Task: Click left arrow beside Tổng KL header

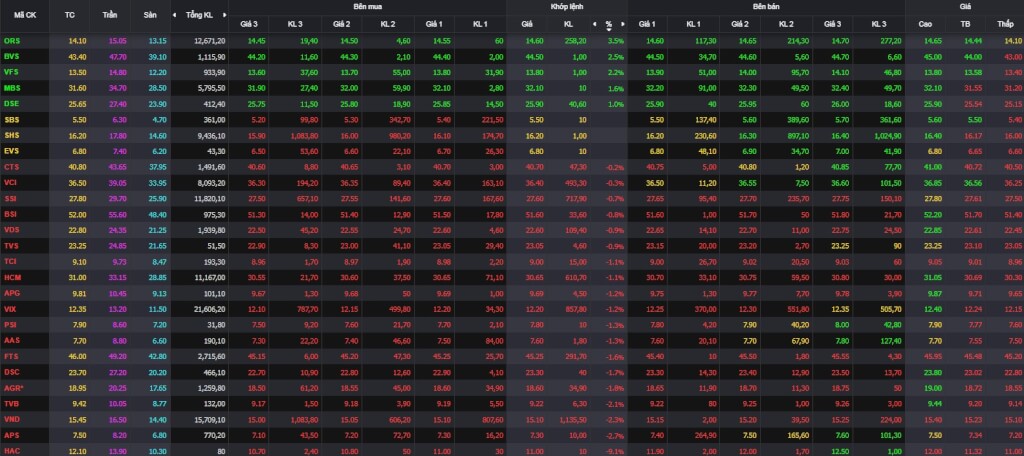Action: click(x=174, y=14)
